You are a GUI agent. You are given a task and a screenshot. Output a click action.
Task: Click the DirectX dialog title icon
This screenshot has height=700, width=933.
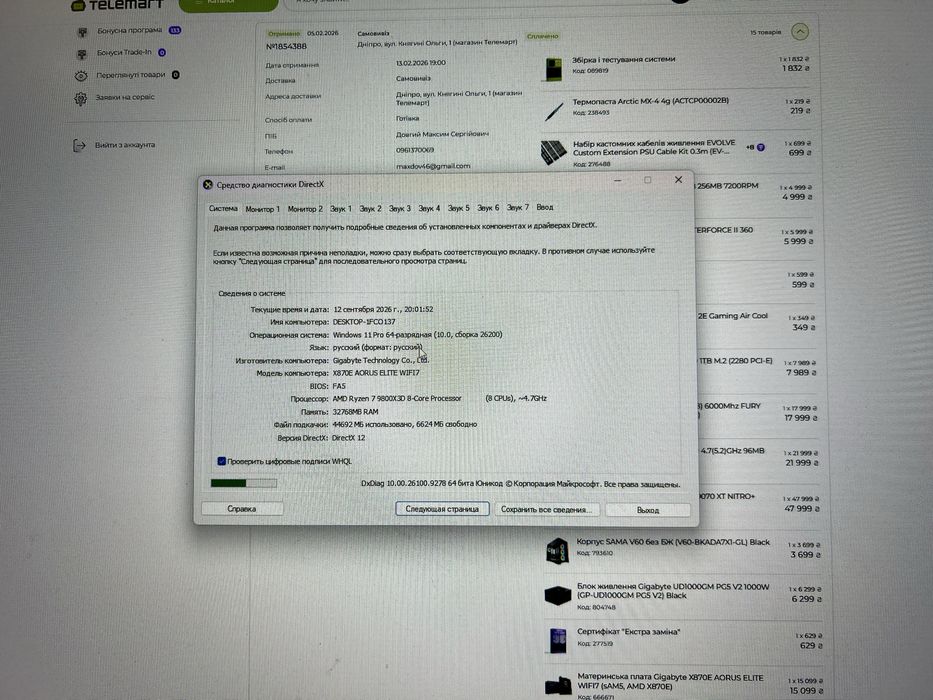pyautogui.click(x=208, y=185)
